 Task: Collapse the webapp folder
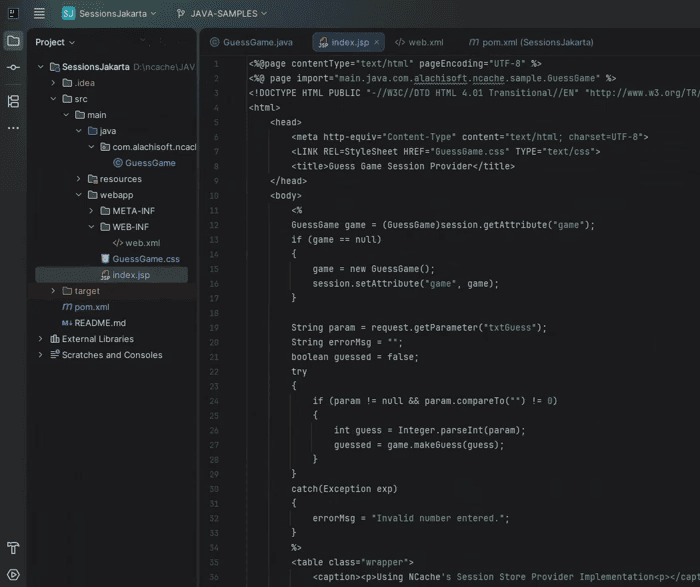(x=78, y=195)
